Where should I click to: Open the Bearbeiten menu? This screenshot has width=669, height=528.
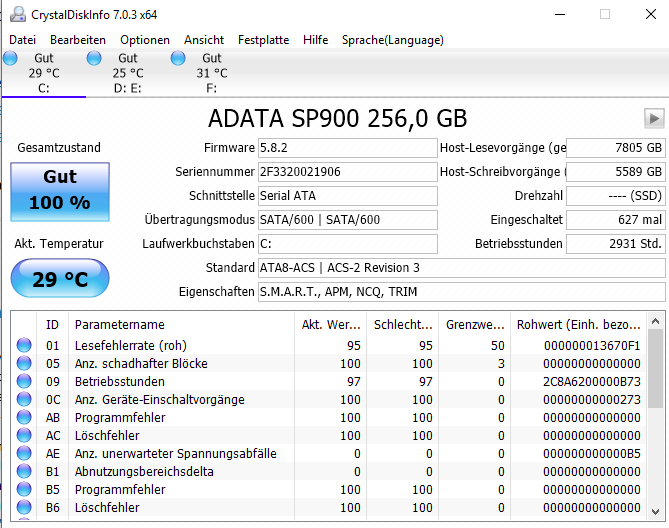point(78,40)
